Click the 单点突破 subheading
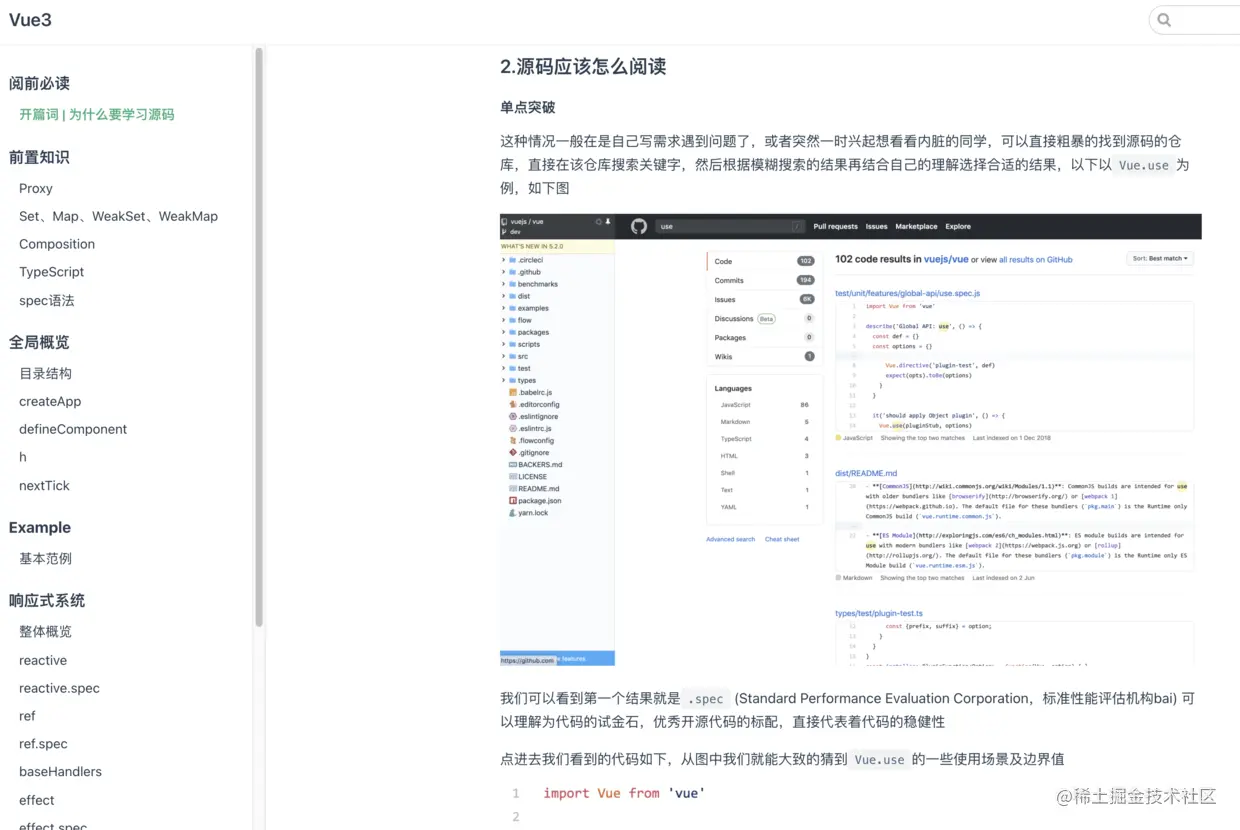 527,107
